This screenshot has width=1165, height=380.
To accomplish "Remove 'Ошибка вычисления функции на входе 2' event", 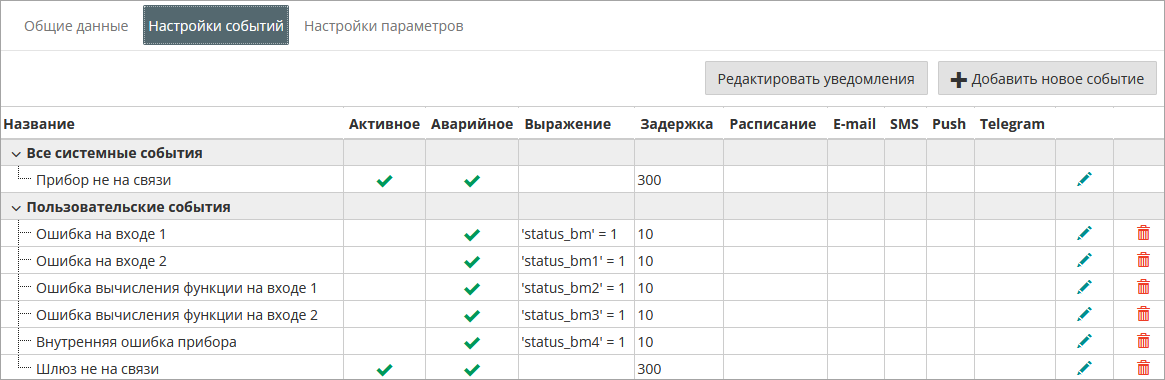I will pyautogui.click(x=1143, y=314).
